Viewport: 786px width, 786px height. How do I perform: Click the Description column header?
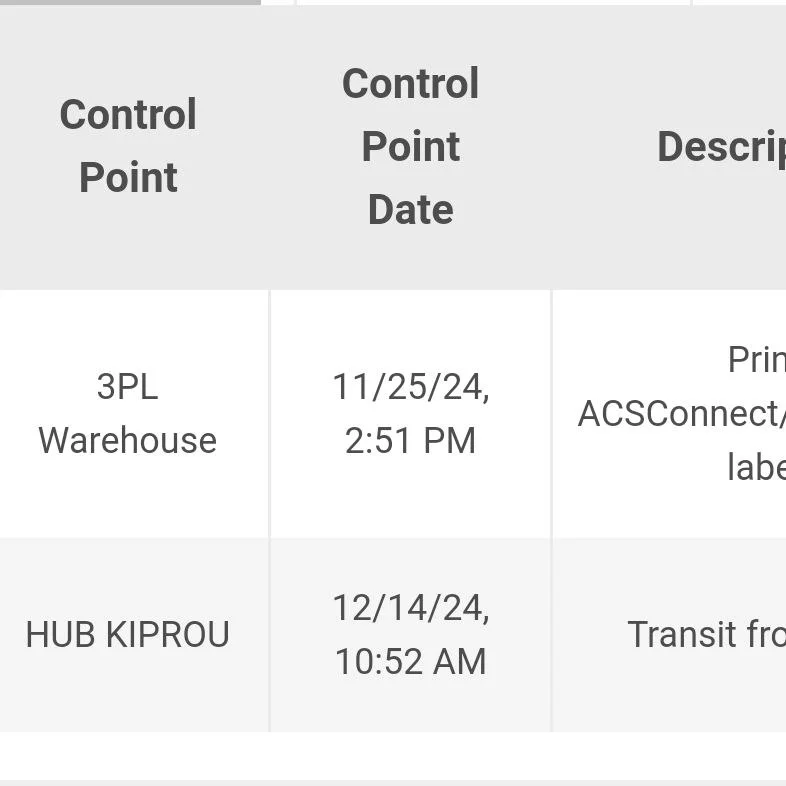(720, 147)
